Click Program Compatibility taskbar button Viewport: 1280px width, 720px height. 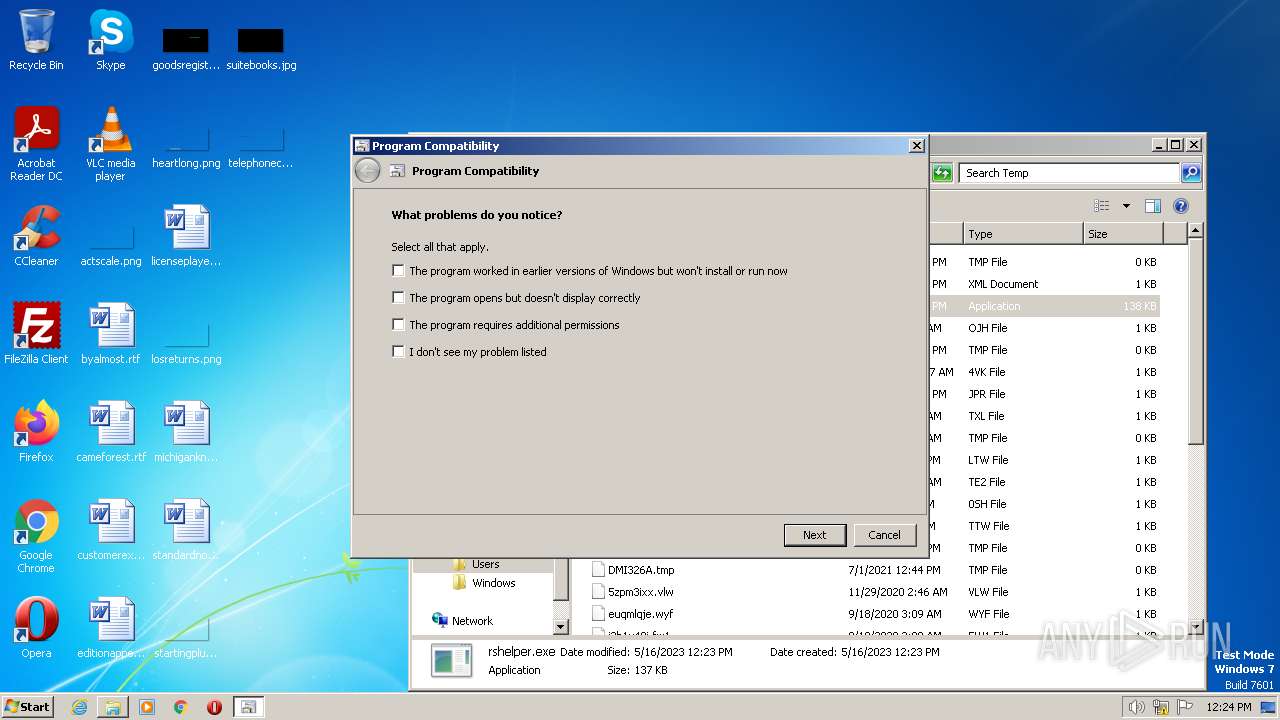point(248,707)
